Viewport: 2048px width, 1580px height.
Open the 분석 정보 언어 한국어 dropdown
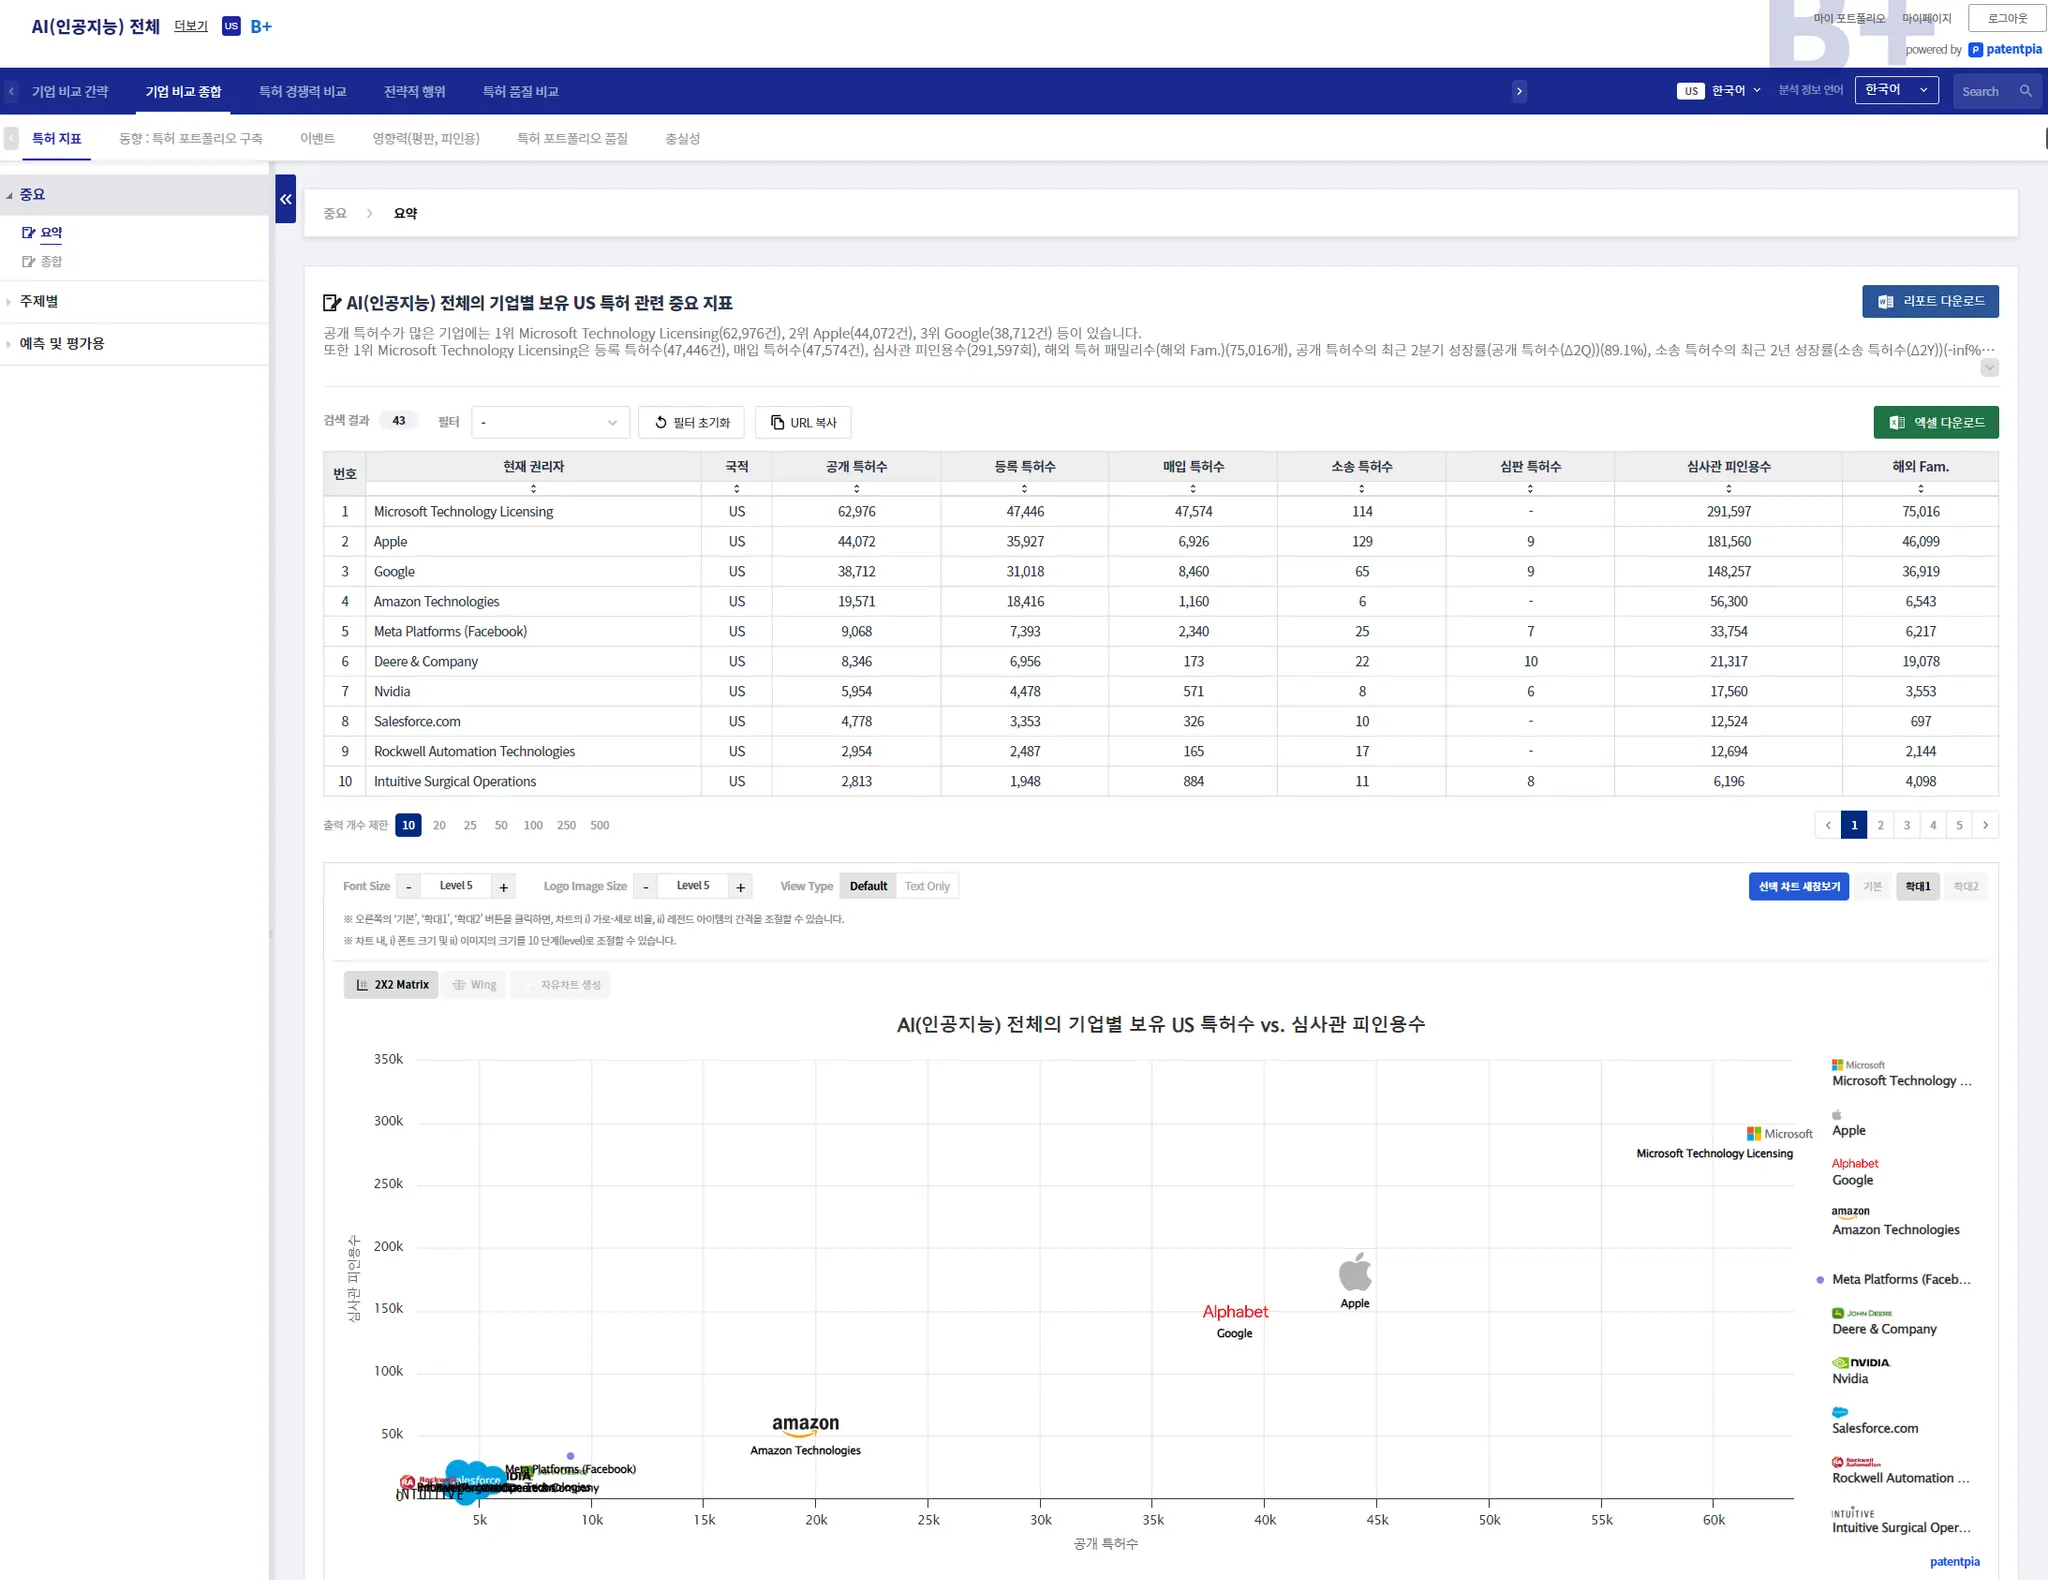pyautogui.click(x=1896, y=90)
